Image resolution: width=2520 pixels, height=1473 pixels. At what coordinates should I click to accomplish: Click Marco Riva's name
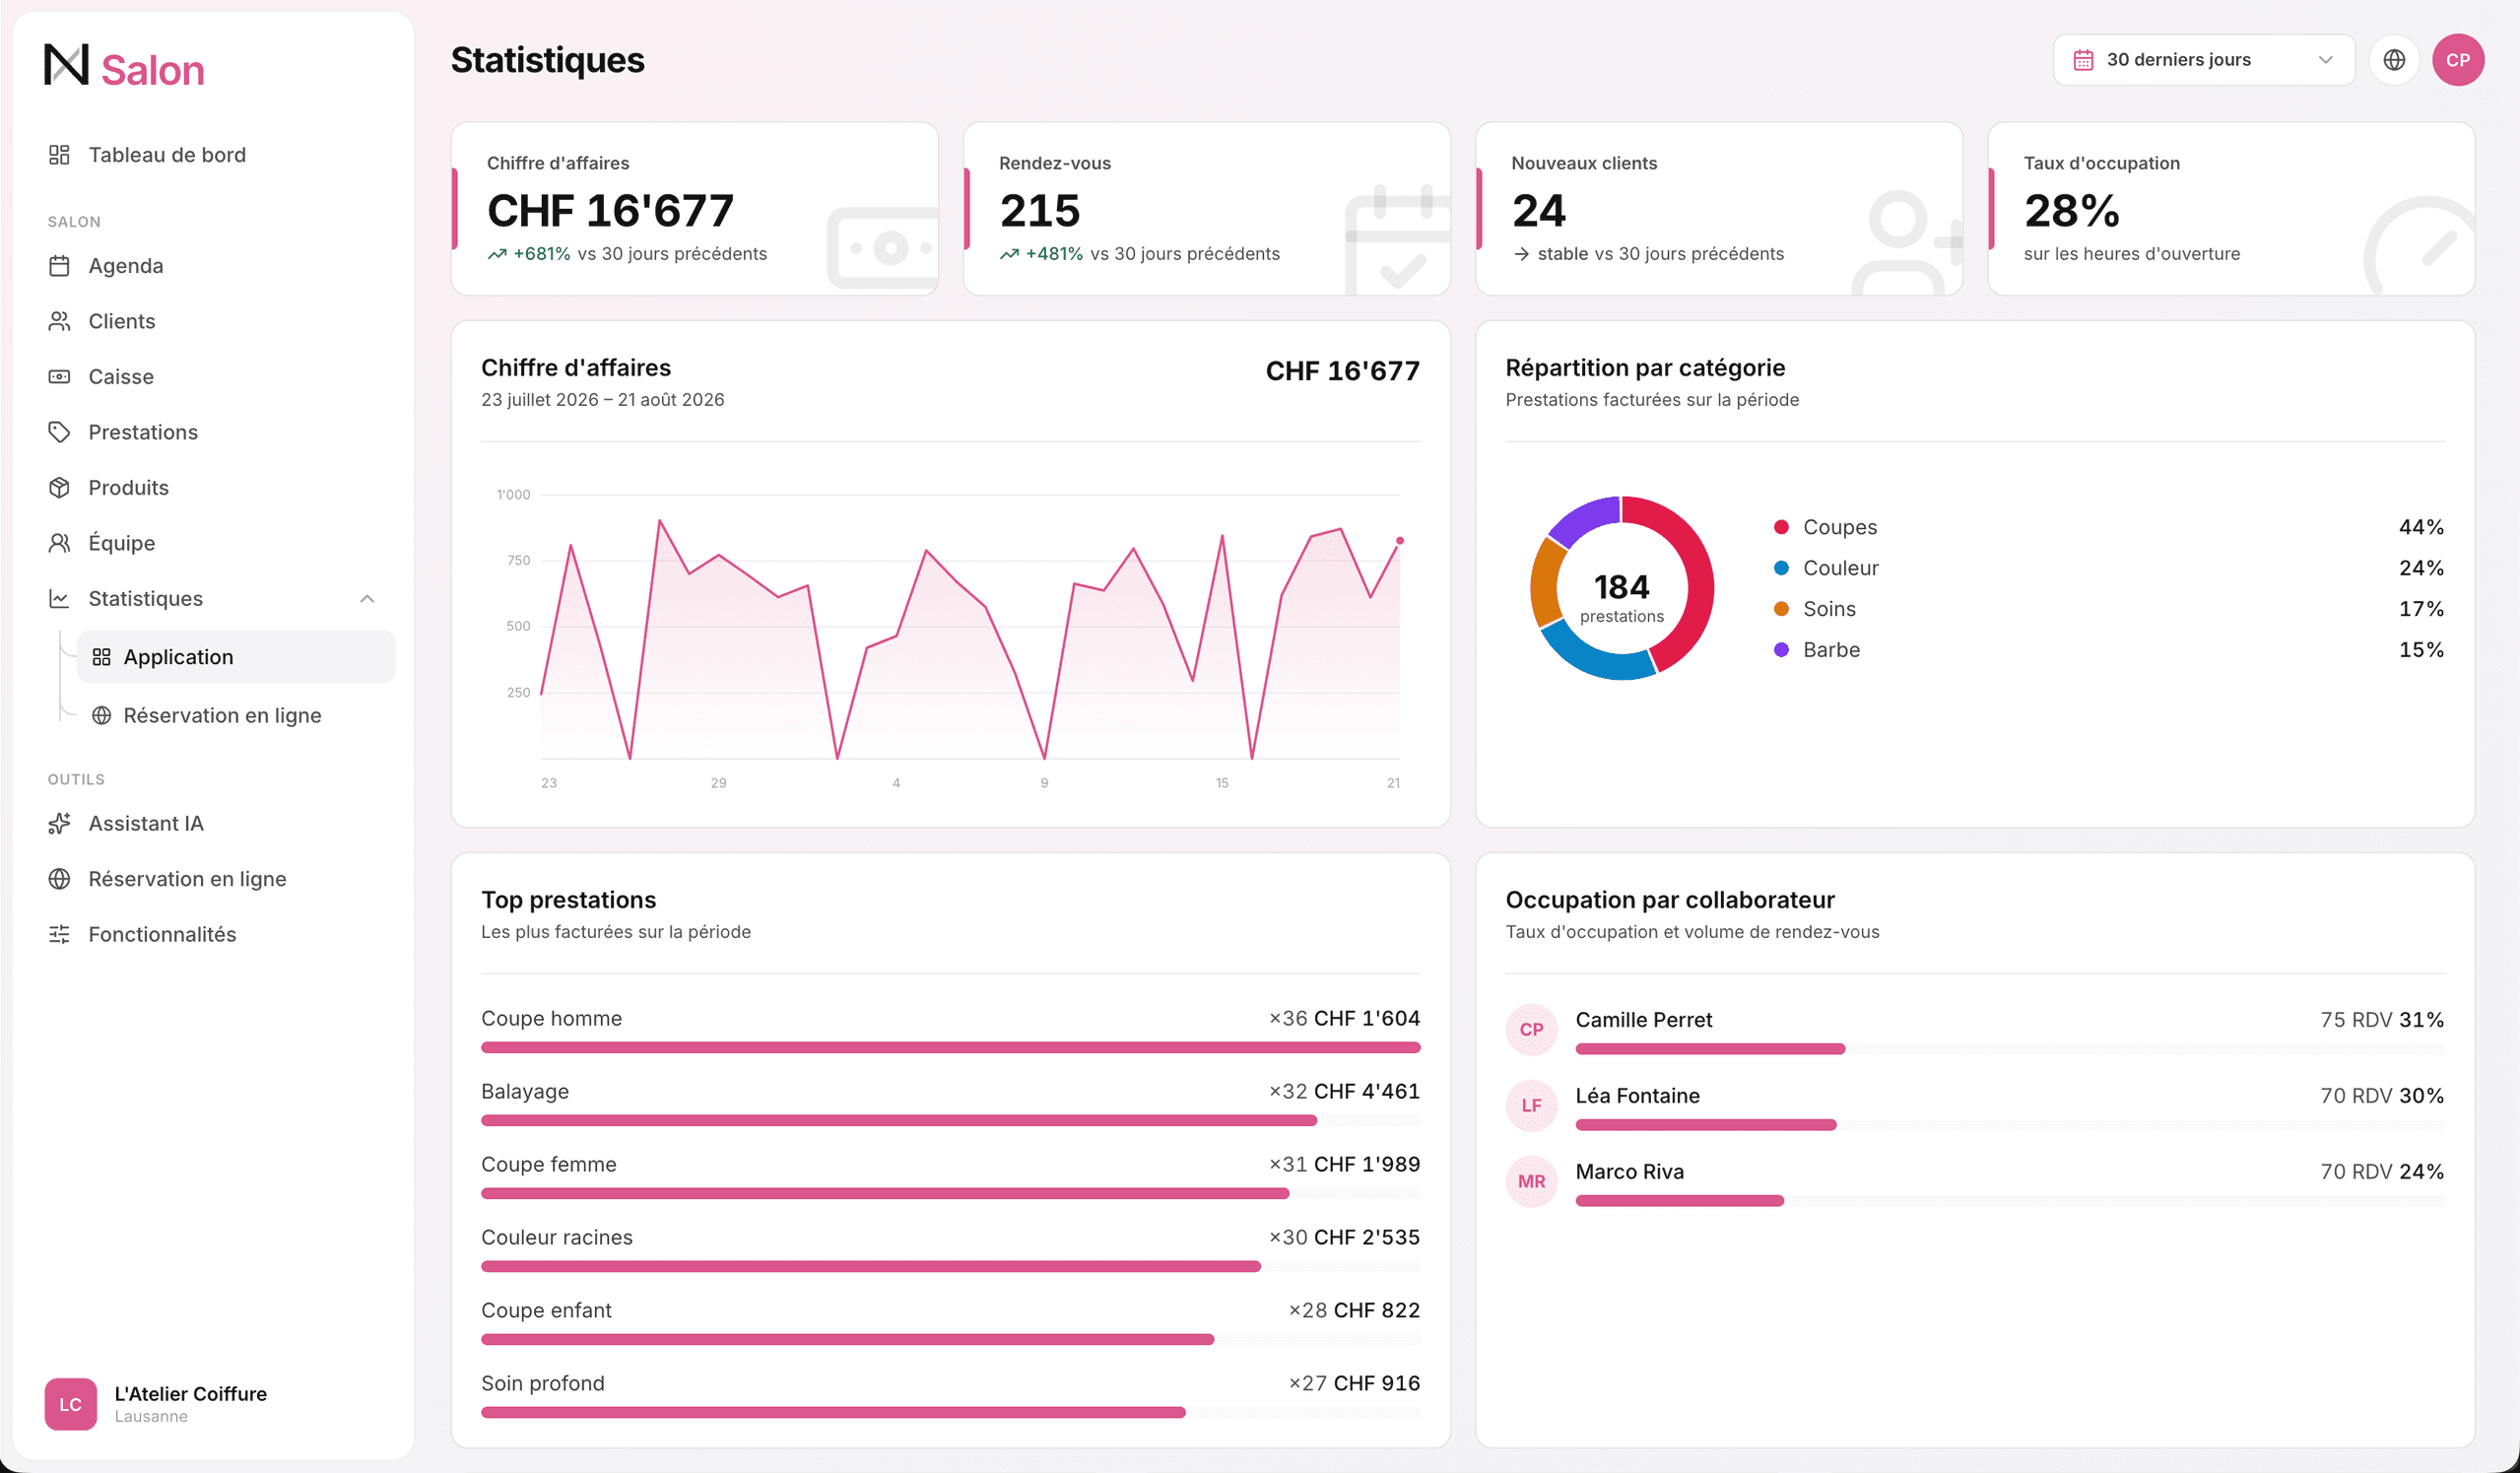point(1629,1172)
